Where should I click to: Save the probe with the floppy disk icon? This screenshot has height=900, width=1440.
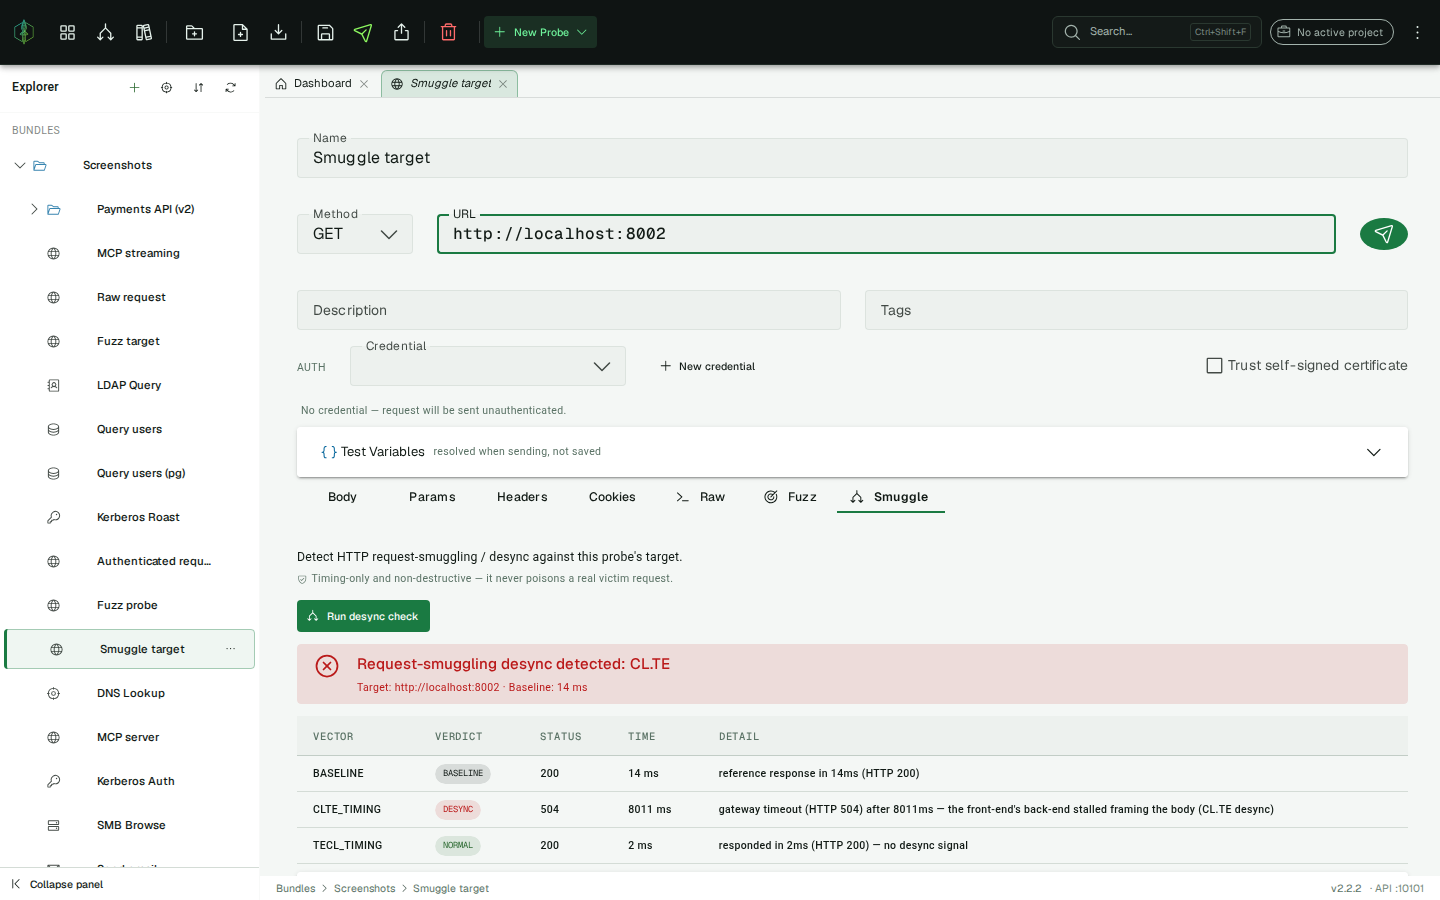(x=325, y=32)
